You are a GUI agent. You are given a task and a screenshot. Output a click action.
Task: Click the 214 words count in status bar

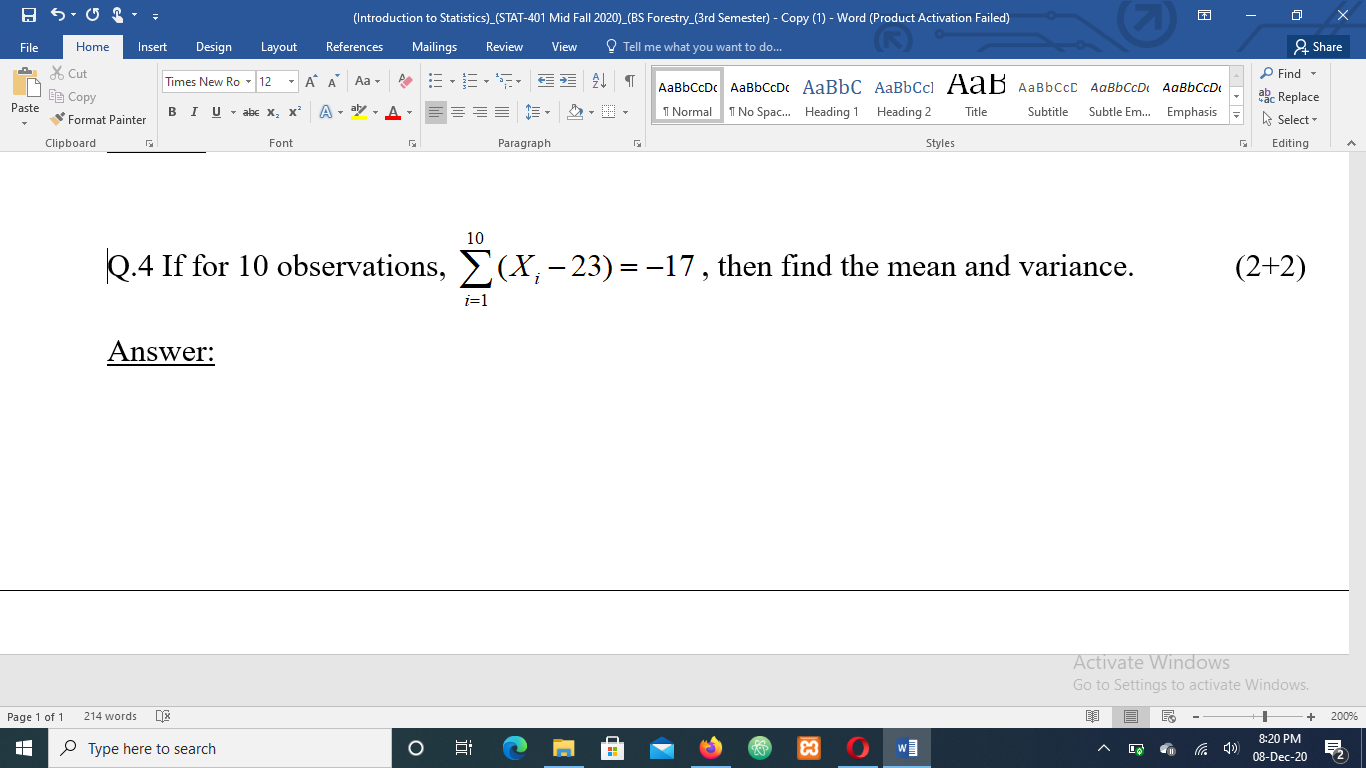tap(109, 716)
